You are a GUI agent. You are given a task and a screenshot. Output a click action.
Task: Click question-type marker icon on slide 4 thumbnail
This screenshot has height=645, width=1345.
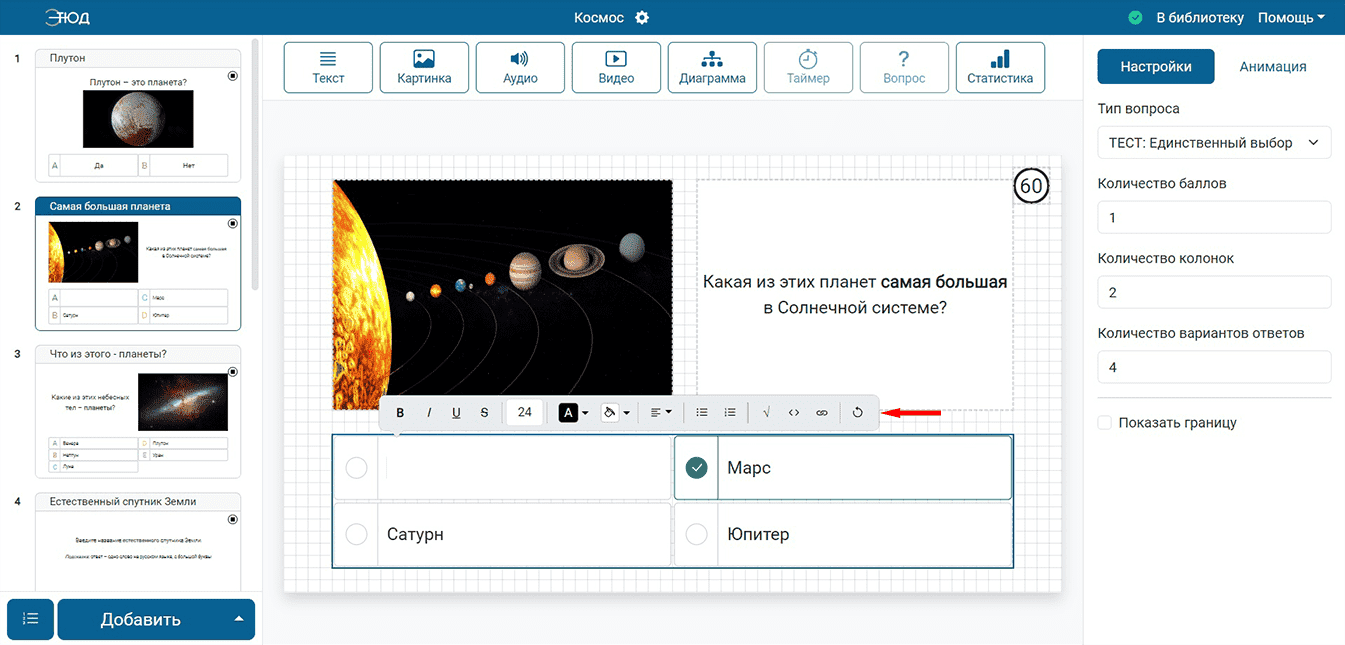point(233,519)
